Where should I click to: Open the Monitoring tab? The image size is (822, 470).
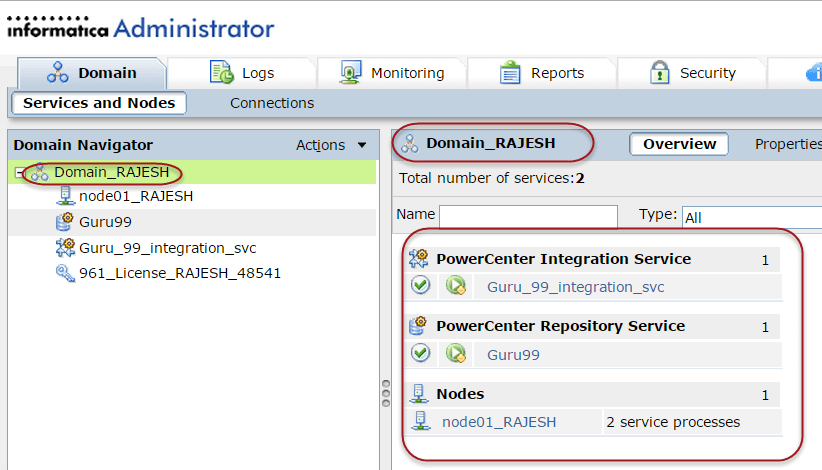point(392,73)
